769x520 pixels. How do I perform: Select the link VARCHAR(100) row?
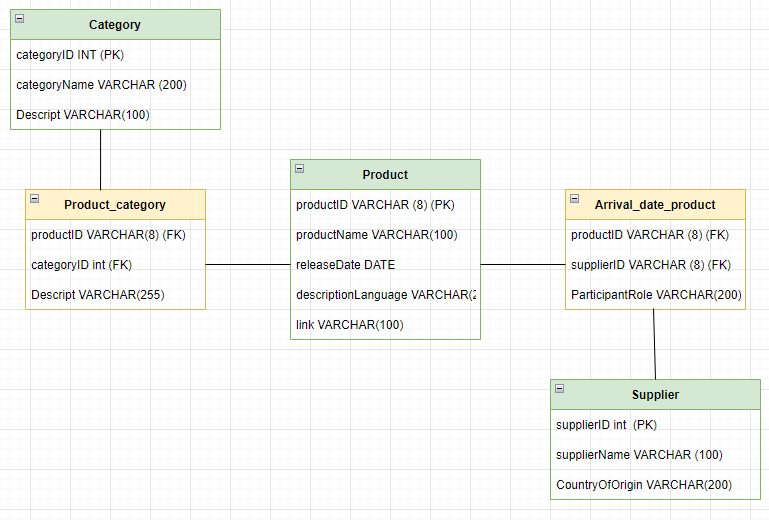click(385, 325)
